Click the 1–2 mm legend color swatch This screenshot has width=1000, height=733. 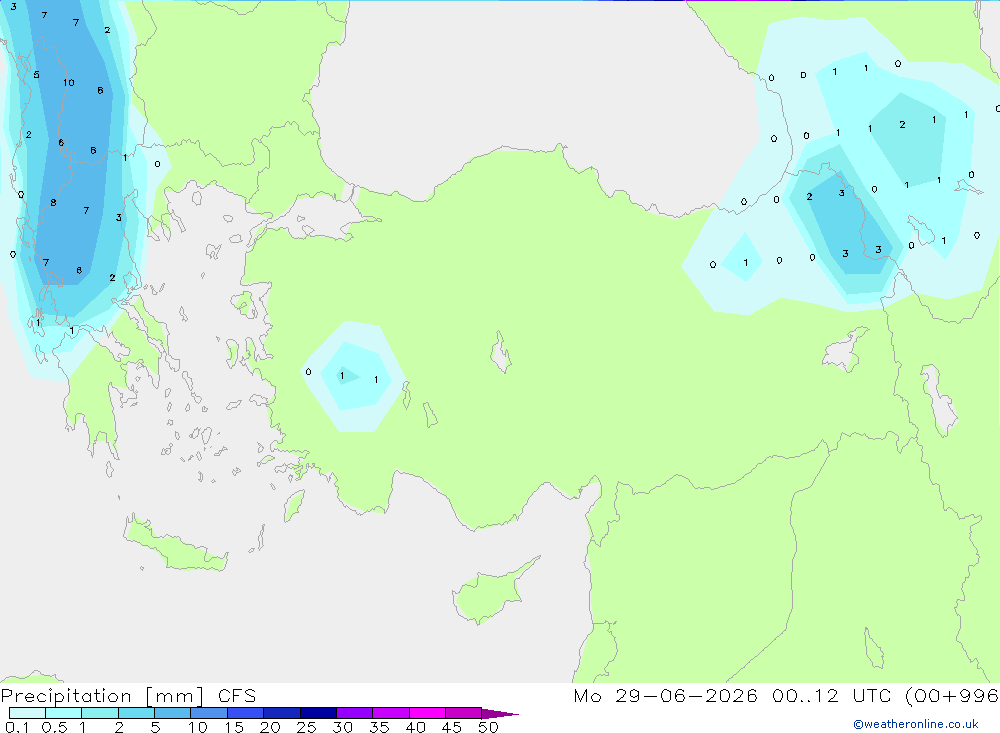pyautogui.click(x=99, y=713)
